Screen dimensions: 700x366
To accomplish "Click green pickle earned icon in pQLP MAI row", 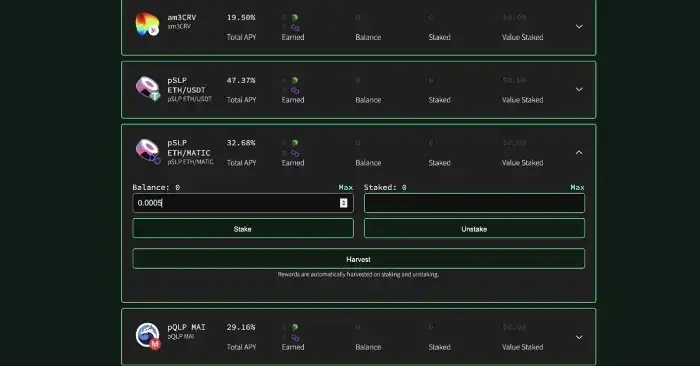I will click(295, 327).
